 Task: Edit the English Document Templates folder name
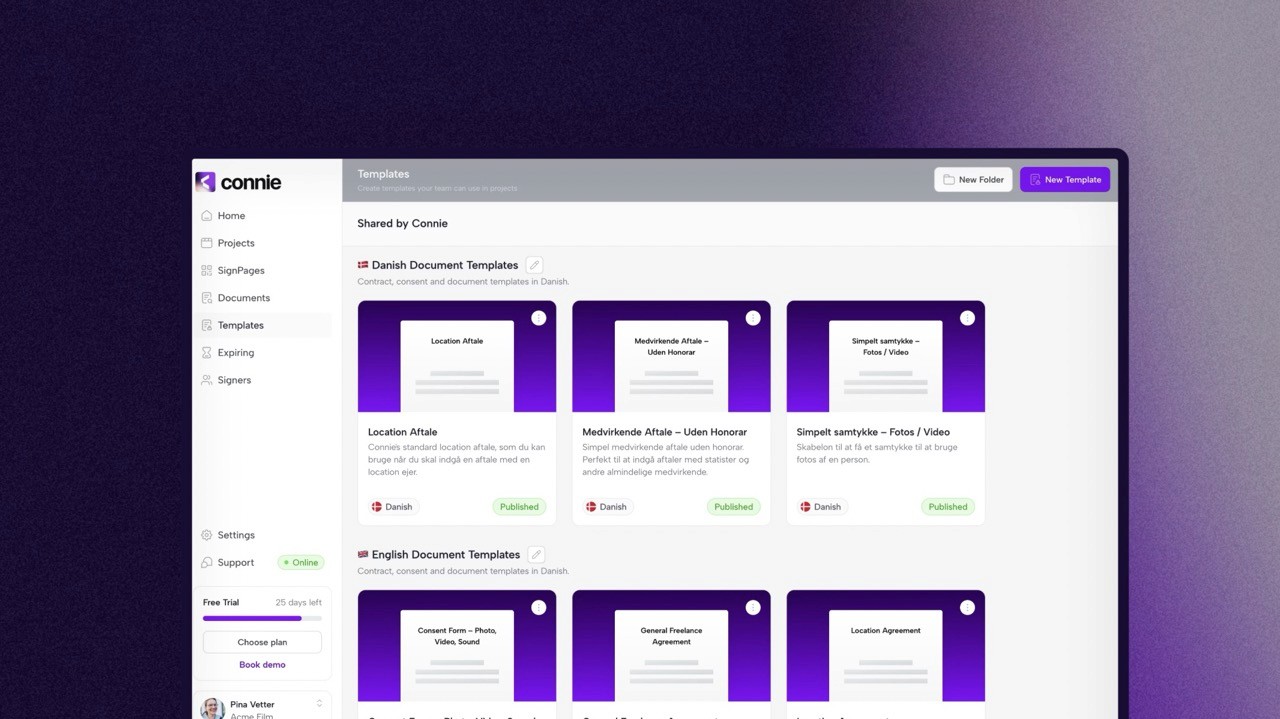coord(536,553)
